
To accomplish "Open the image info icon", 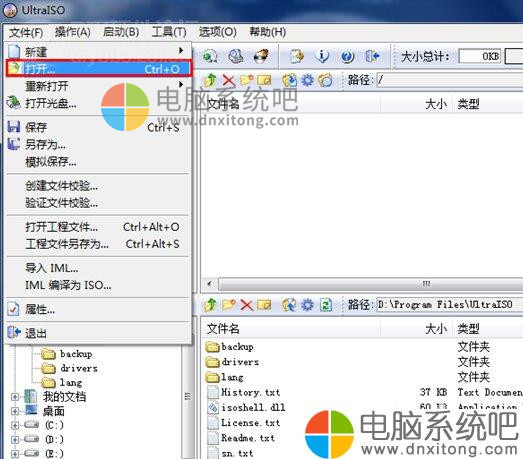I will [322, 56].
